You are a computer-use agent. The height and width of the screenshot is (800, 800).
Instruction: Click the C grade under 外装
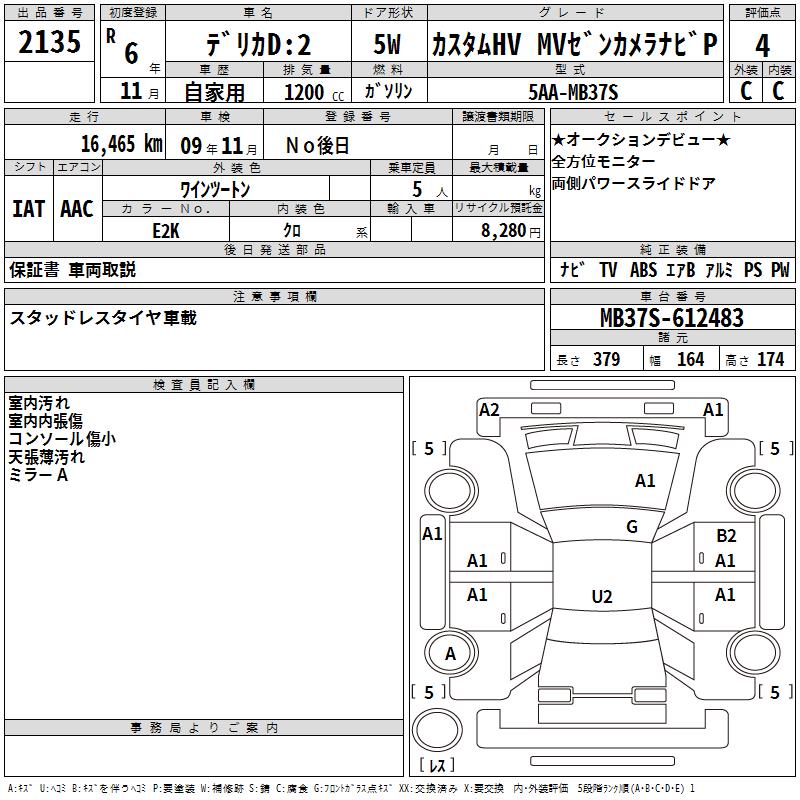point(746,91)
